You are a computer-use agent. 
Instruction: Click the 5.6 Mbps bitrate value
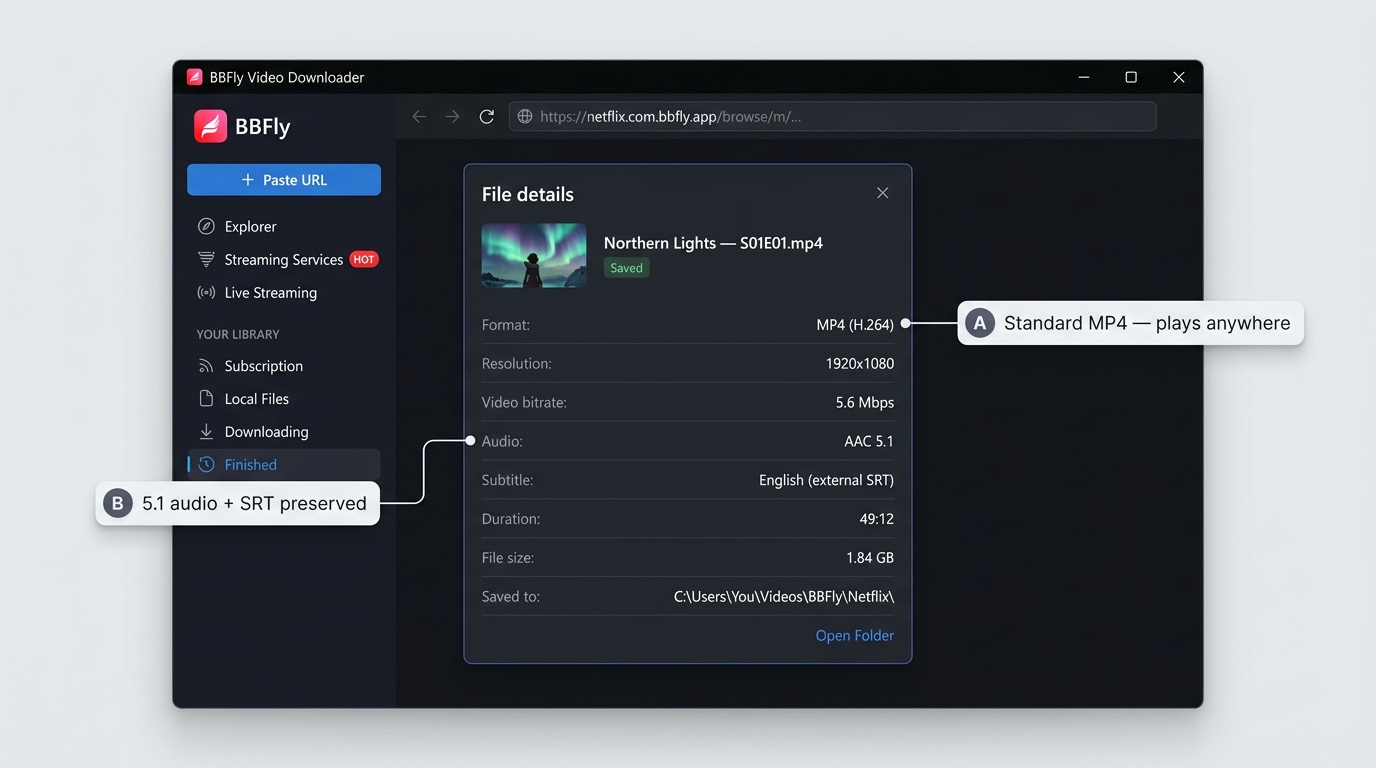[865, 403]
